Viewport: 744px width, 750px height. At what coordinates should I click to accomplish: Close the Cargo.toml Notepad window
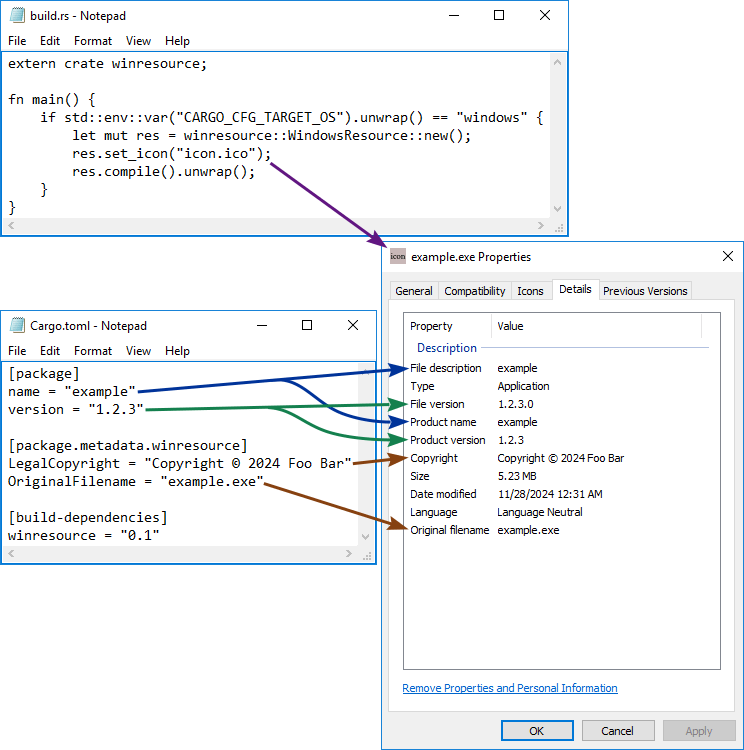click(x=353, y=325)
